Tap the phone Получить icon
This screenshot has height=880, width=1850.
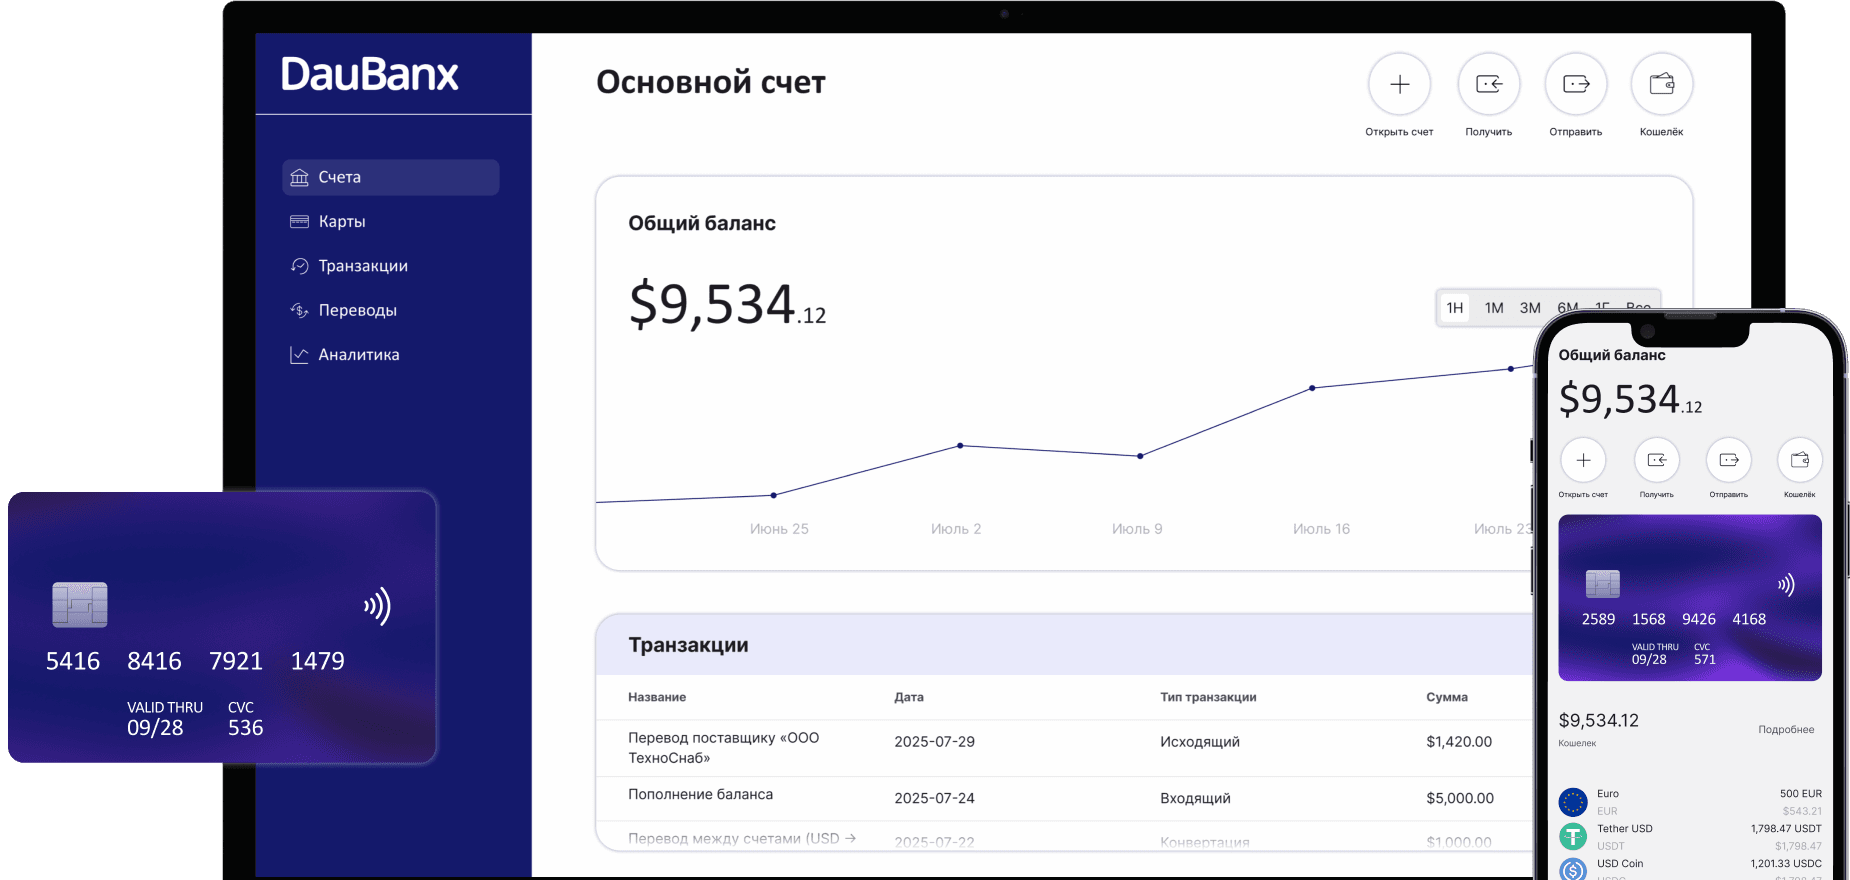pyautogui.click(x=1657, y=460)
